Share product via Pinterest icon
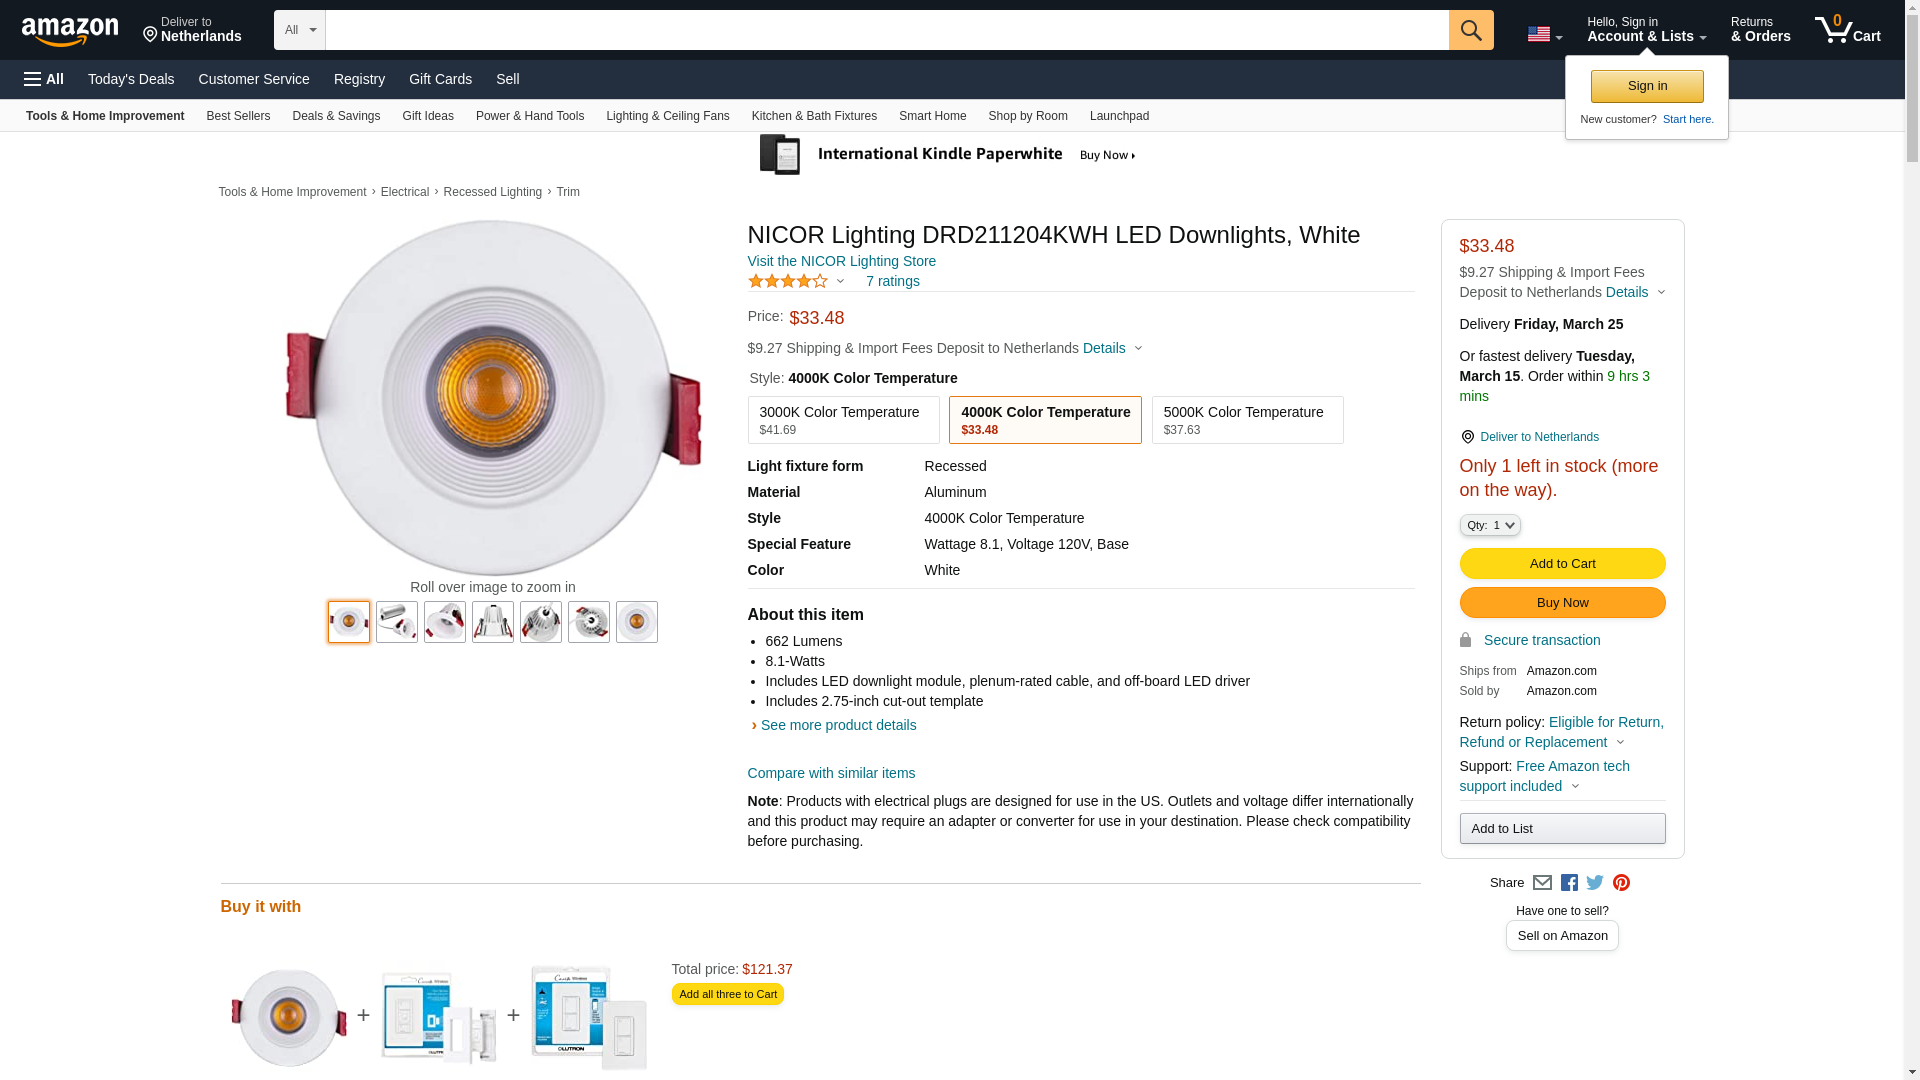This screenshot has width=1920, height=1080. coord(1621,883)
